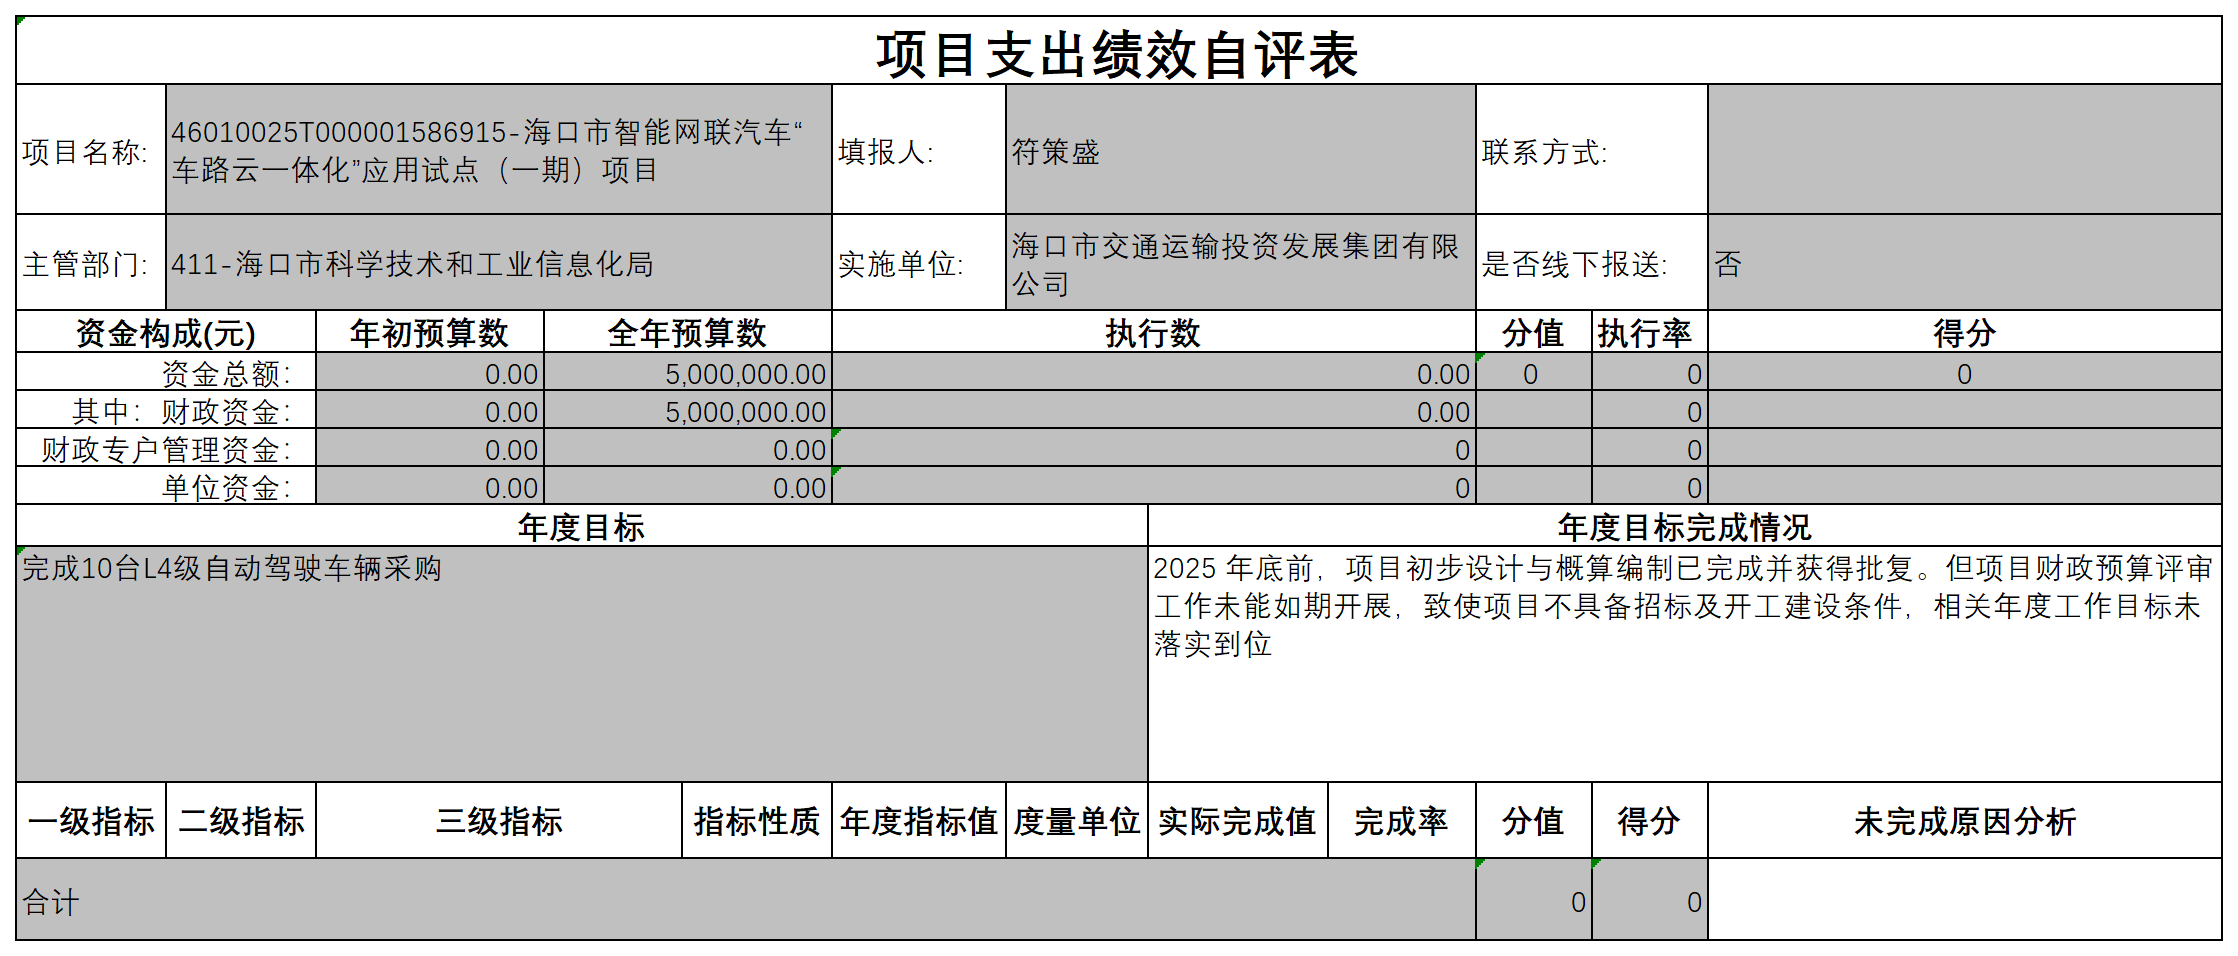Select the 项目名称 label cell
This screenshot has width=2238, height=956.
point(91,149)
